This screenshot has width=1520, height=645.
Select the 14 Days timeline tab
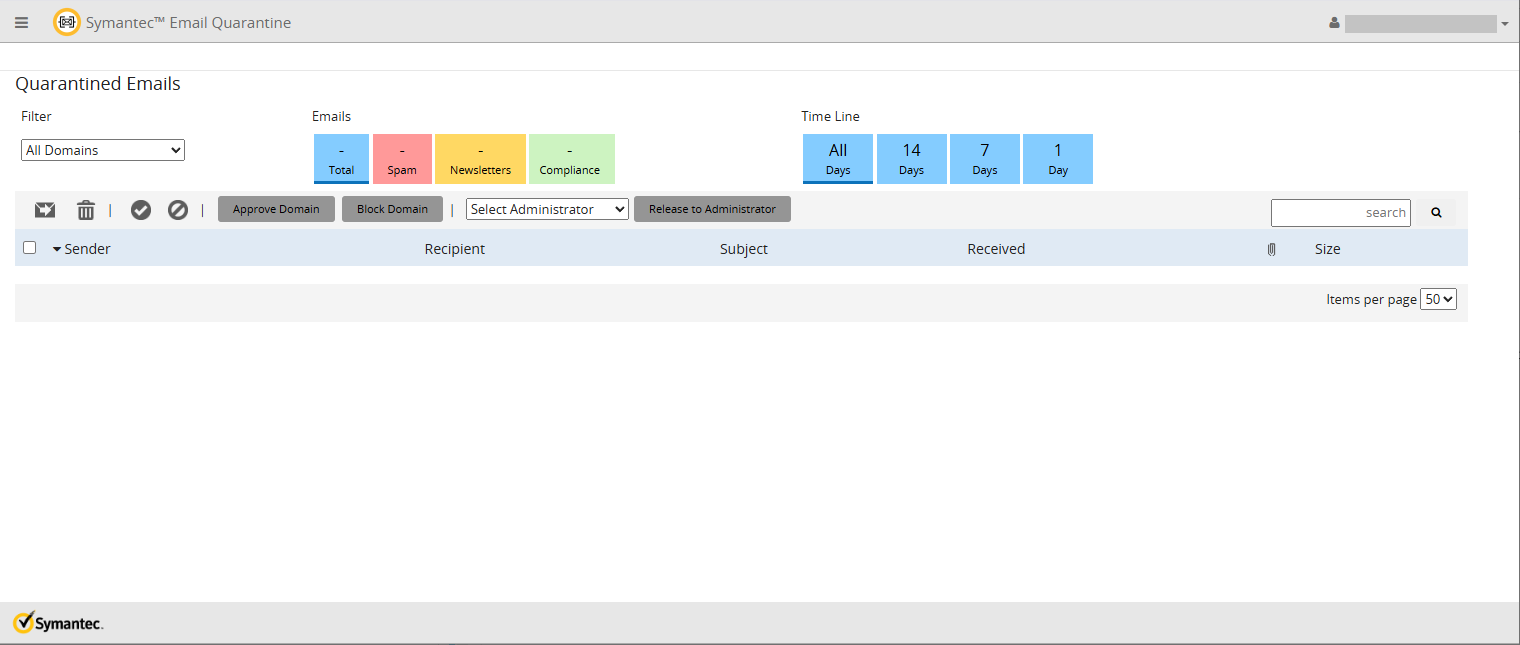coord(911,158)
